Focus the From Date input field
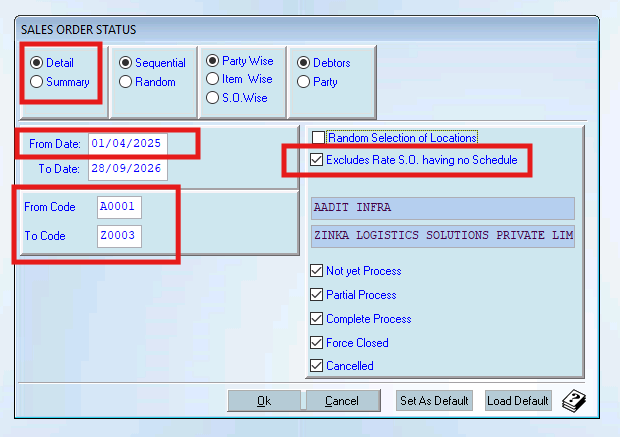The image size is (620, 437). pos(128,144)
